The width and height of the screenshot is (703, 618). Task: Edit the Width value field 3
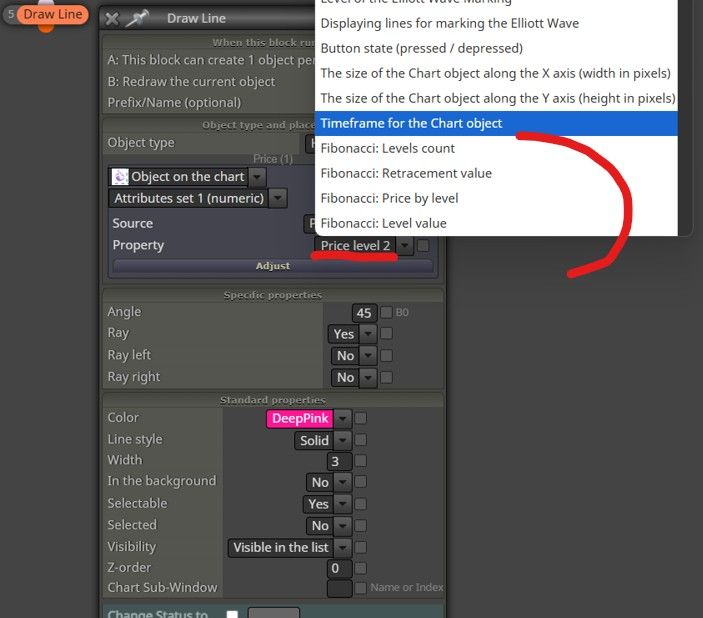click(x=339, y=461)
